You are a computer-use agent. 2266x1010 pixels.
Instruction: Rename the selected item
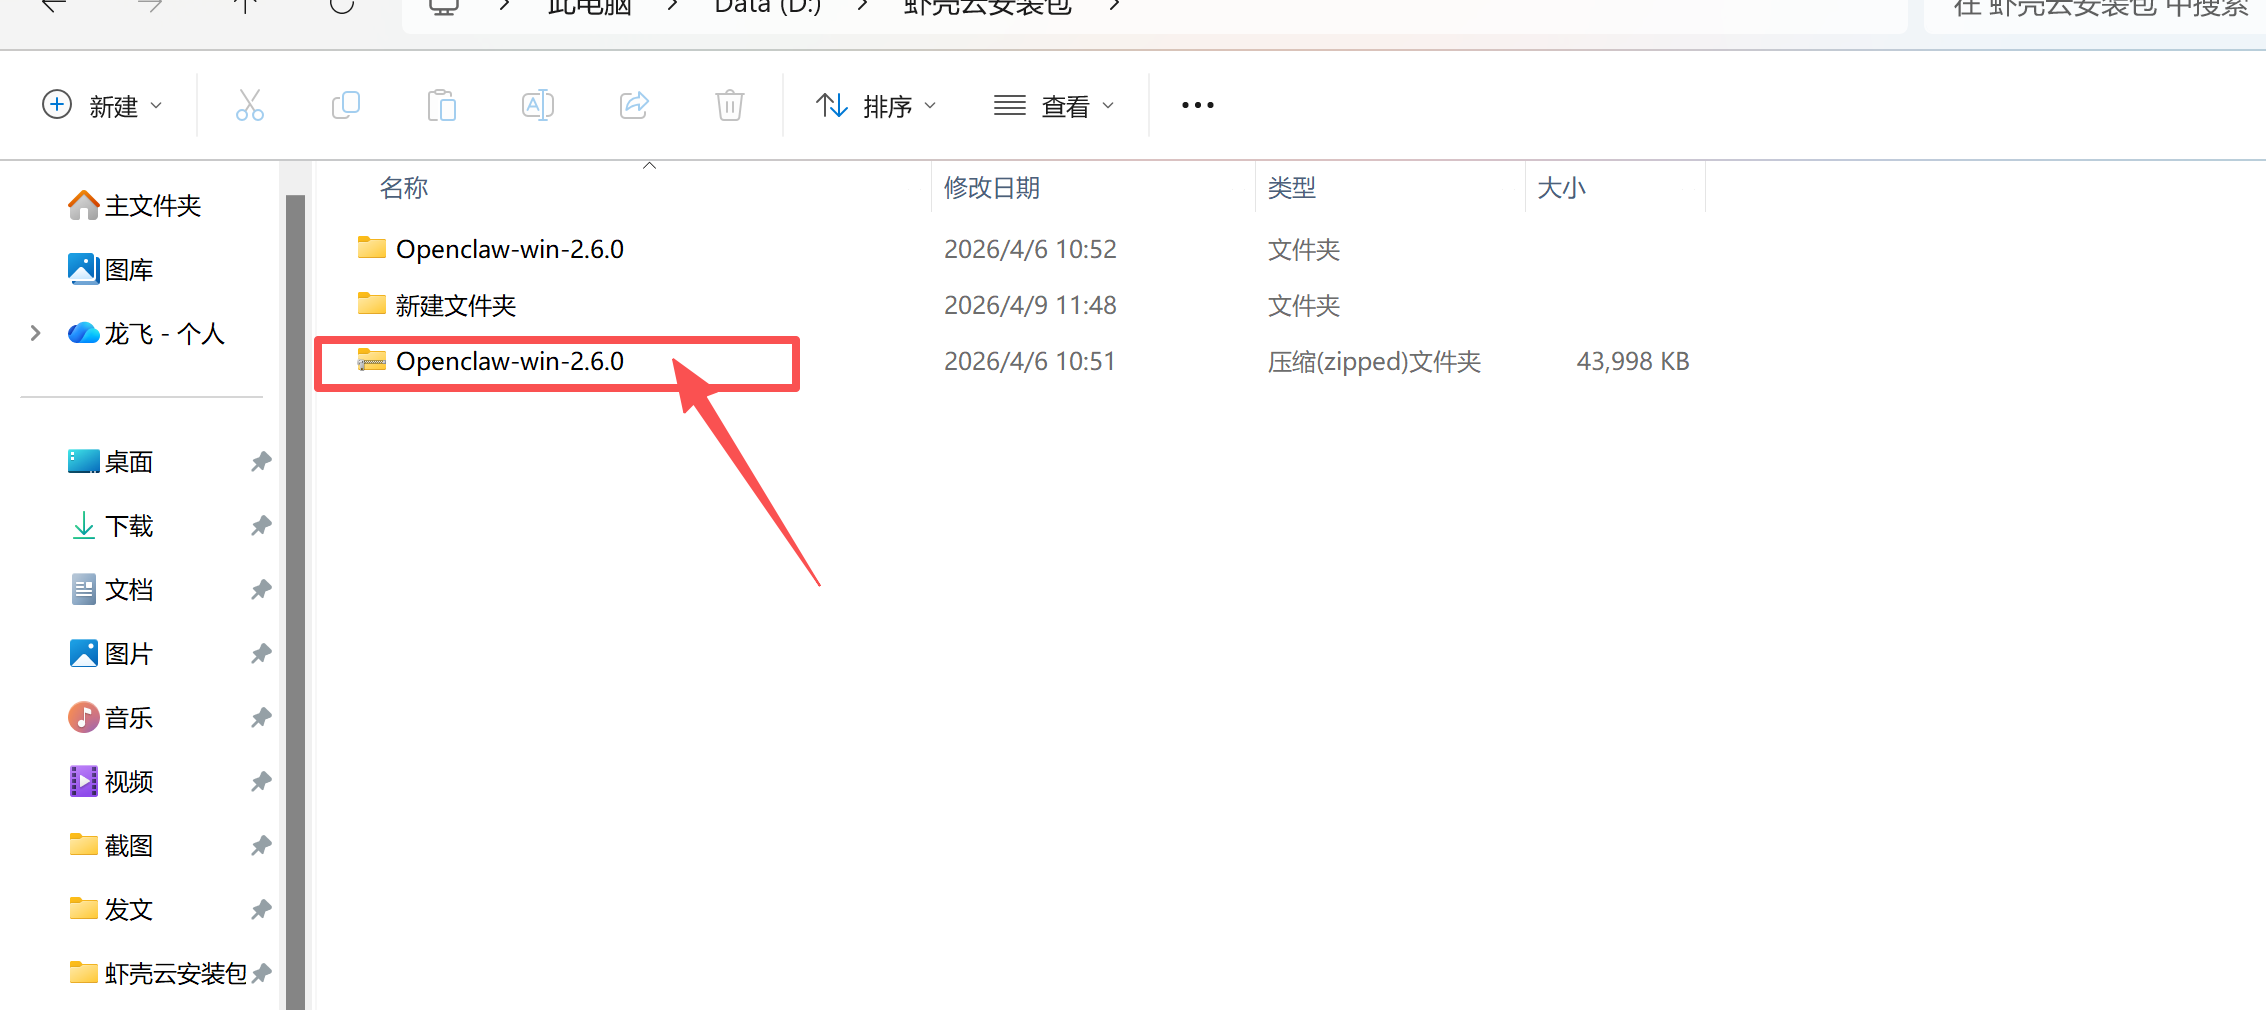click(537, 105)
